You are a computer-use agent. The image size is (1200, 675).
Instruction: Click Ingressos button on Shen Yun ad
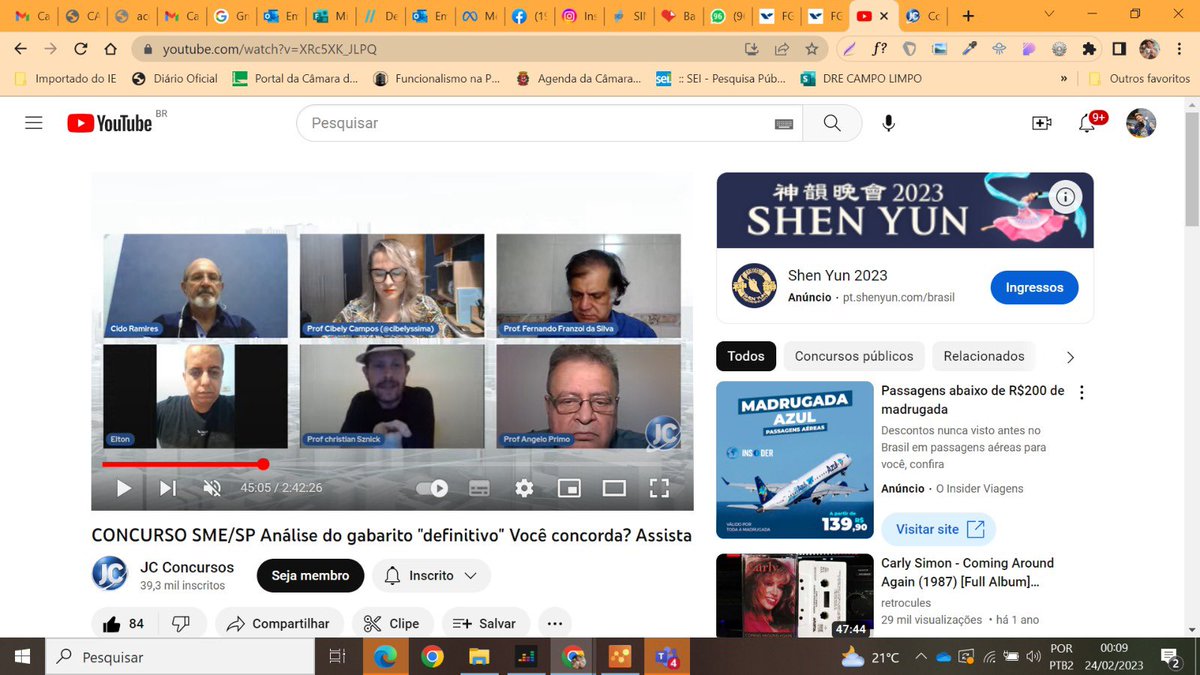tap(1035, 287)
